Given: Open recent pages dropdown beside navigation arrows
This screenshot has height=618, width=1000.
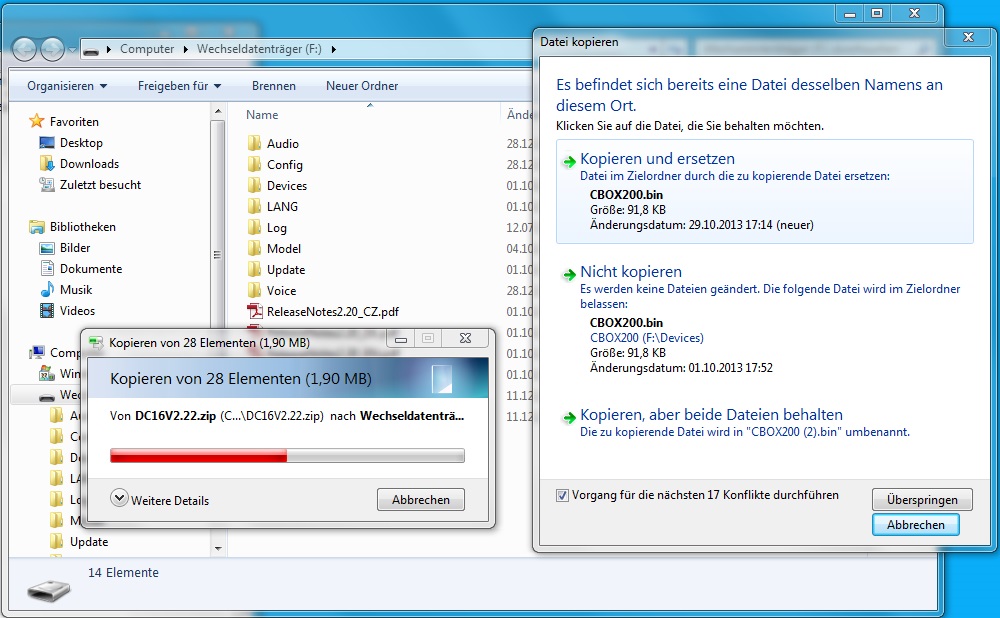Looking at the screenshot, I should [72, 50].
